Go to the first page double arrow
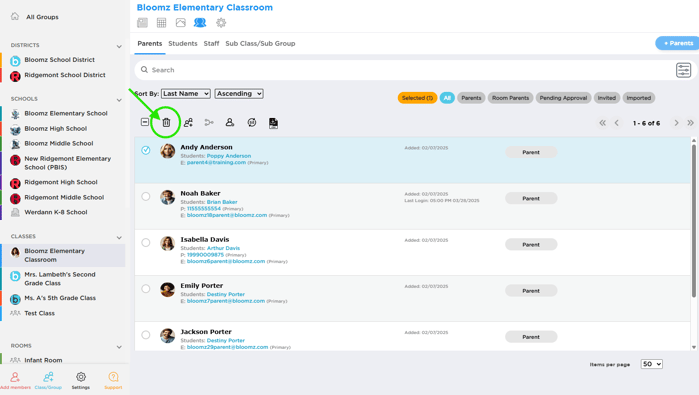Image resolution: width=699 pixels, height=395 pixels. (602, 123)
